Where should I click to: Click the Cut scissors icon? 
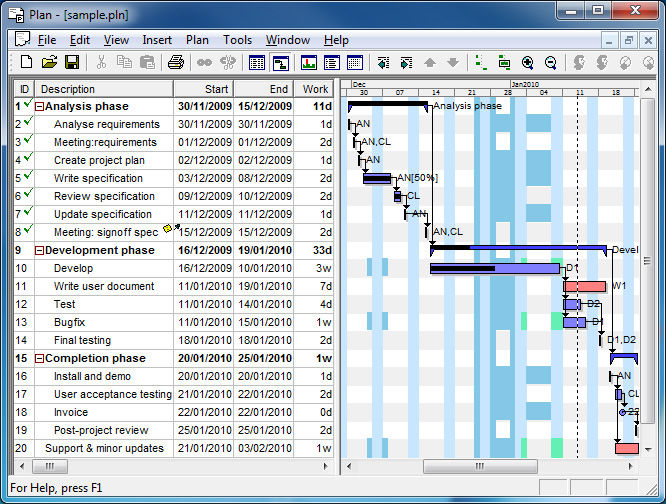point(101,62)
